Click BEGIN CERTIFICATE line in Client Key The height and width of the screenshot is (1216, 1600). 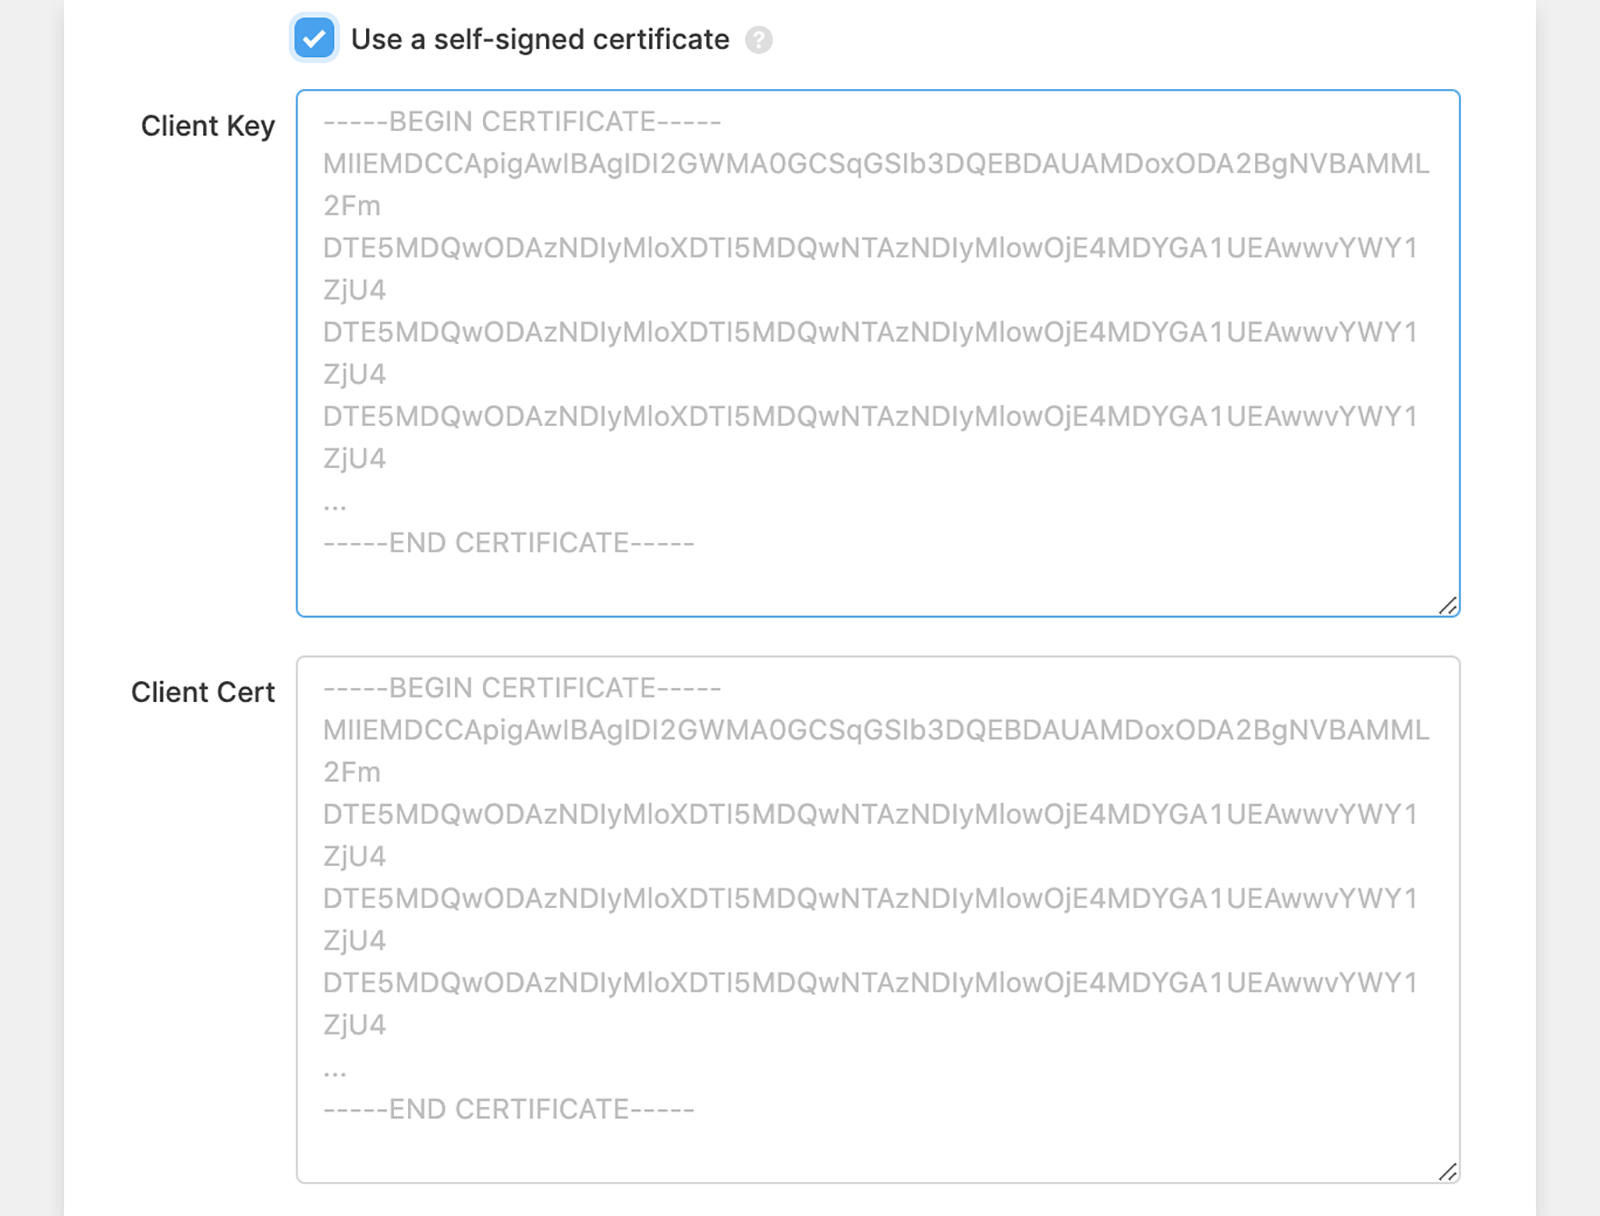coord(522,122)
